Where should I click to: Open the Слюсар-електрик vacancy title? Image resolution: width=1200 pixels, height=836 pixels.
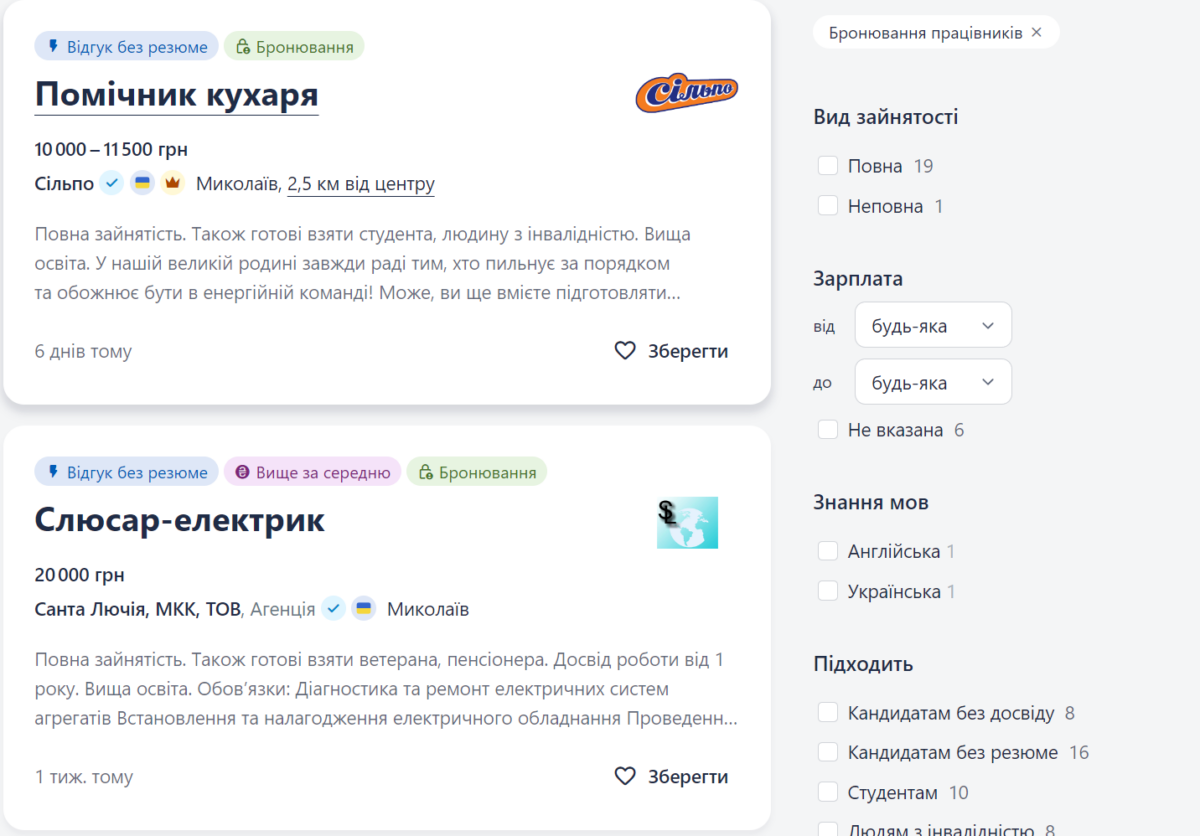[x=180, y=520]
